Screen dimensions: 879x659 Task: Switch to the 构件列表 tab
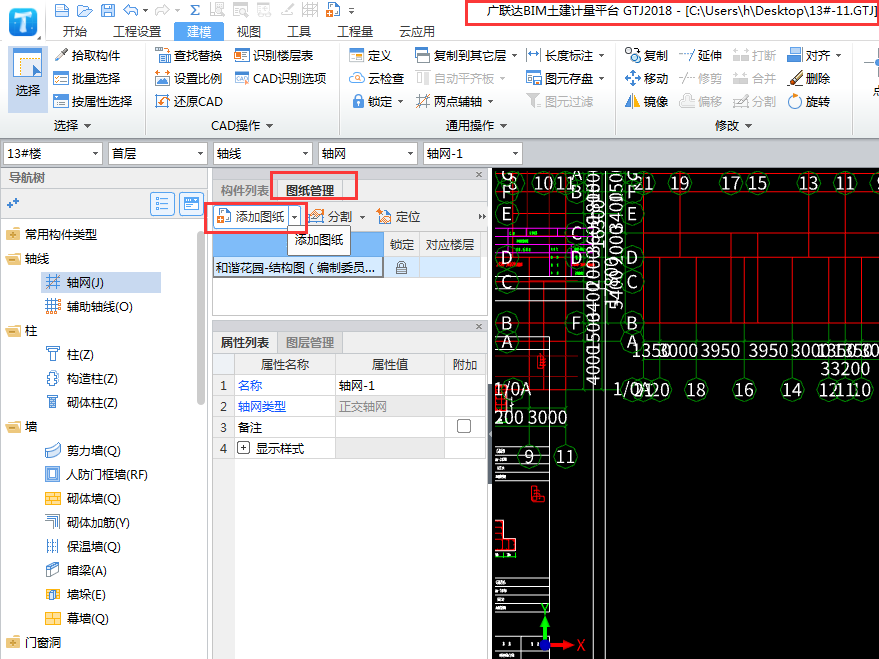click(244, 191)
